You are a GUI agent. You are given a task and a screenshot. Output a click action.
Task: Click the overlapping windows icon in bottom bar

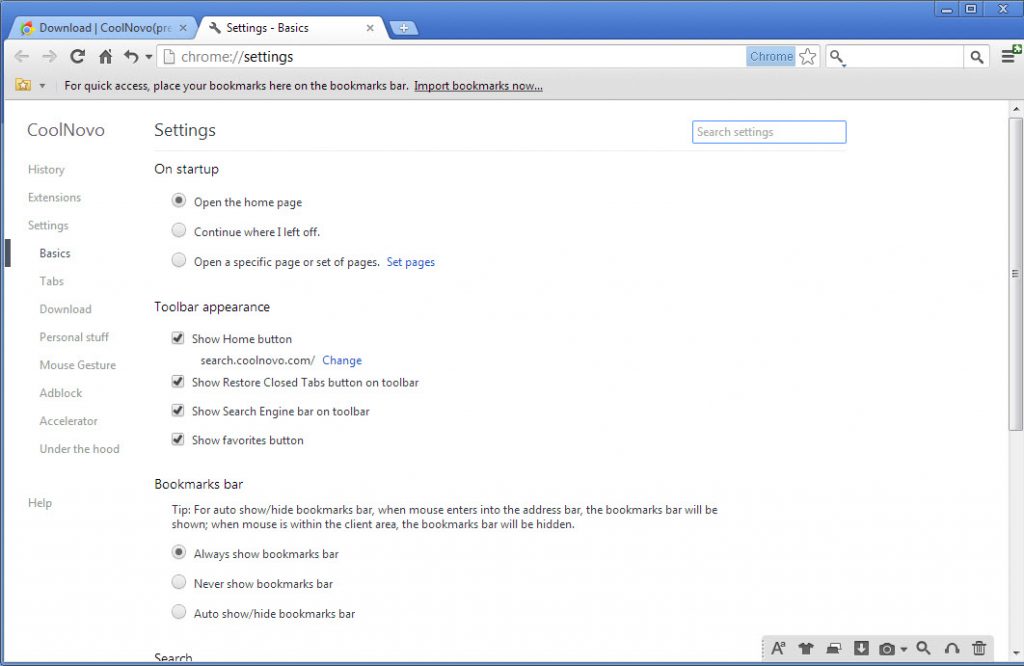point(833,648)
